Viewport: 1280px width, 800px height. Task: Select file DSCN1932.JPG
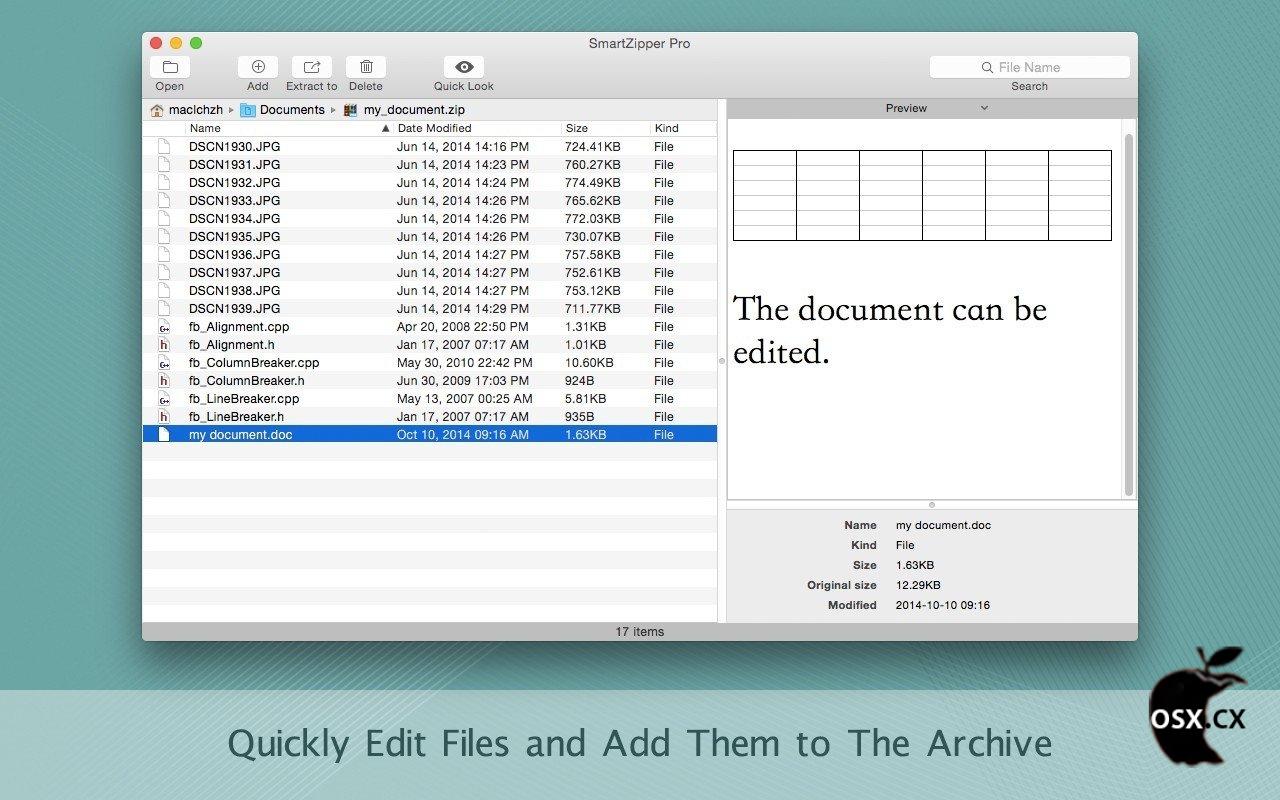coord(430,183)
